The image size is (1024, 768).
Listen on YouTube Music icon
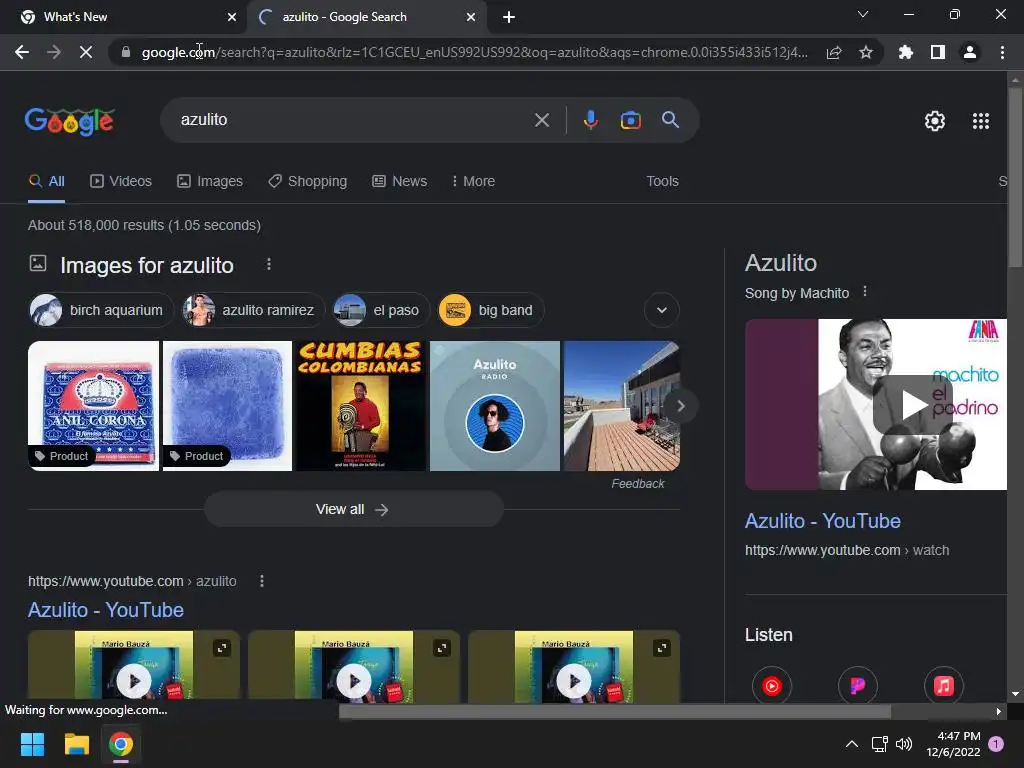pyautogui.click(x=771, y=686)
